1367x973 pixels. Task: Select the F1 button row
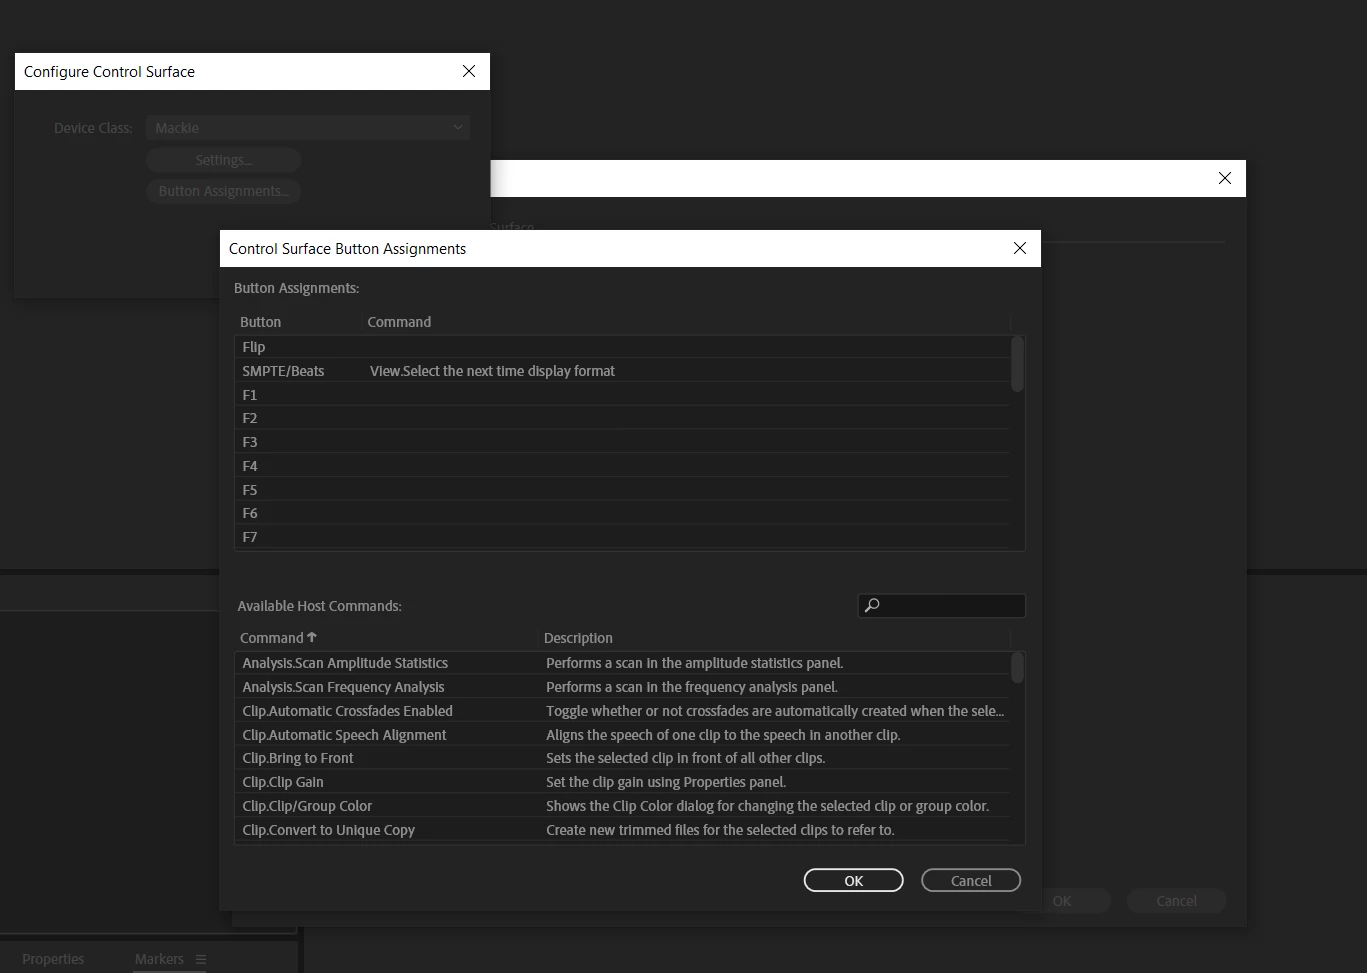pos(622,395)
